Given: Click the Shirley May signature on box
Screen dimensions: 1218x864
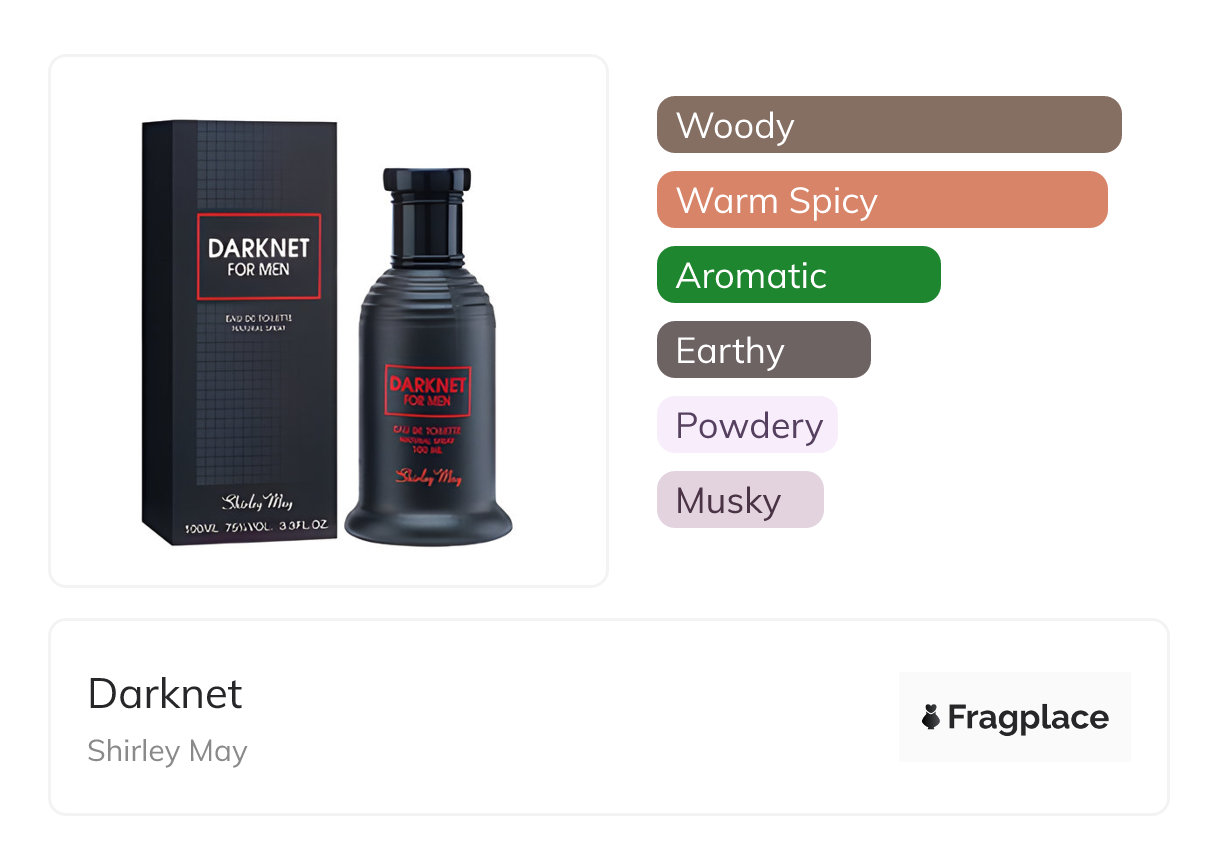Looking at the screenshot, I should [258, 502].
